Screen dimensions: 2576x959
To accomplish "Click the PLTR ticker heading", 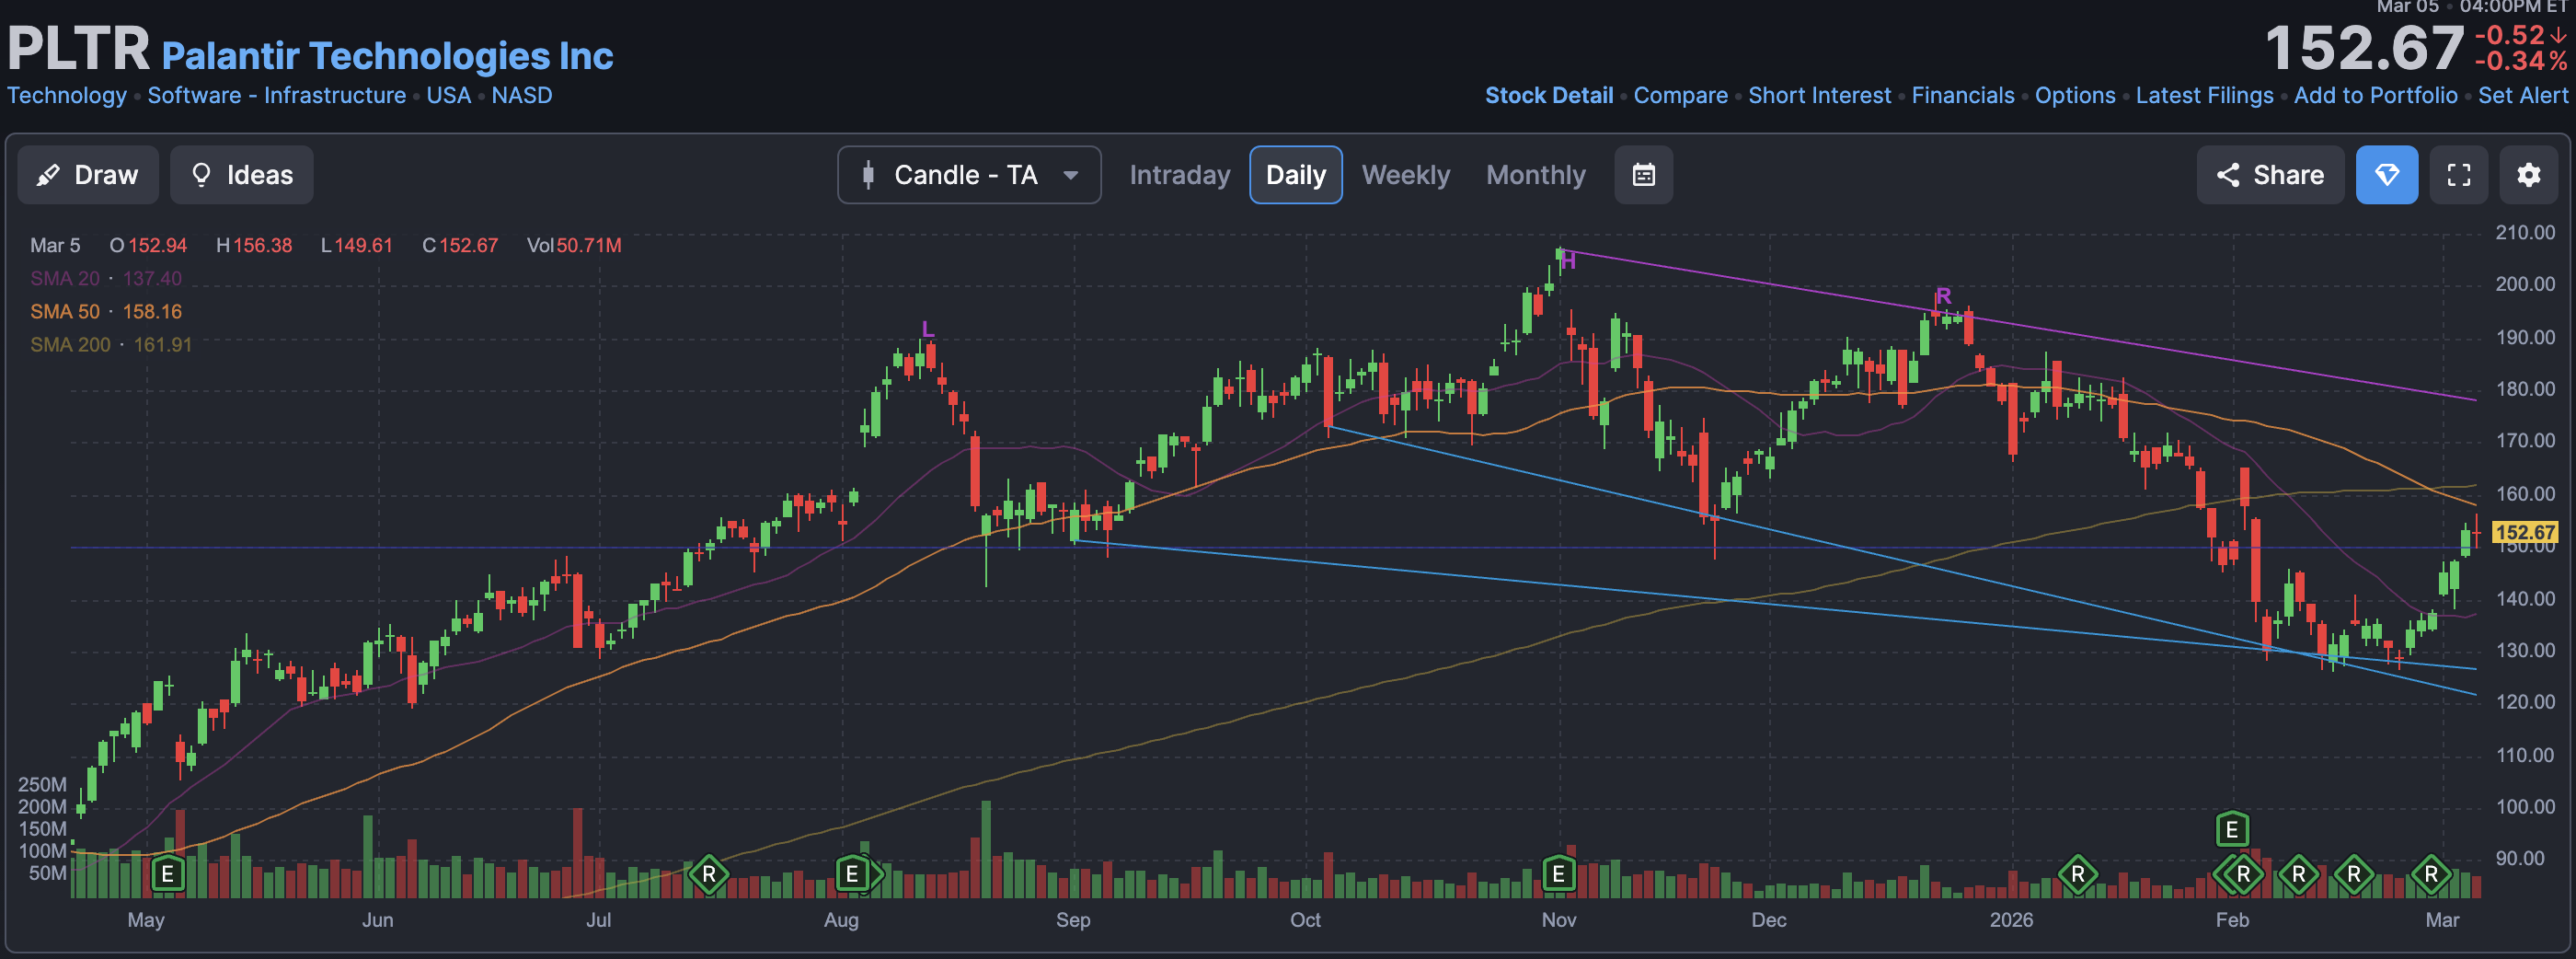I will 78,48.
